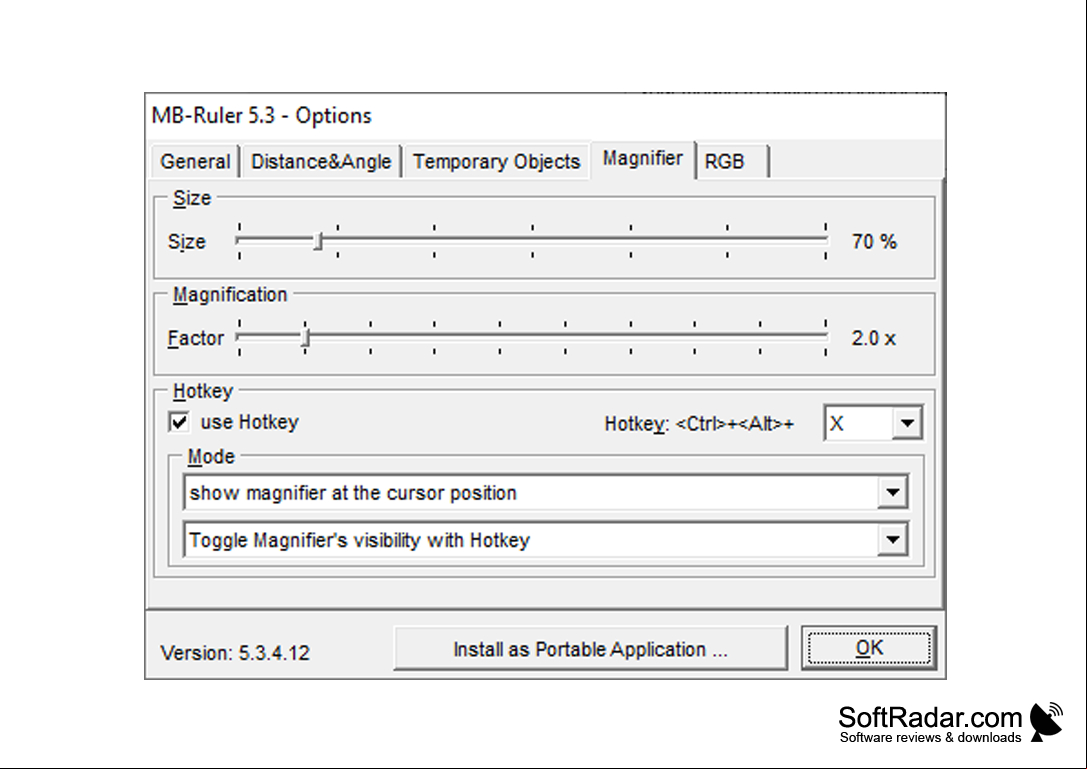Select the Magnifier tab
The width and height of the screenshot is (1087, 769).
coord(643,159)
